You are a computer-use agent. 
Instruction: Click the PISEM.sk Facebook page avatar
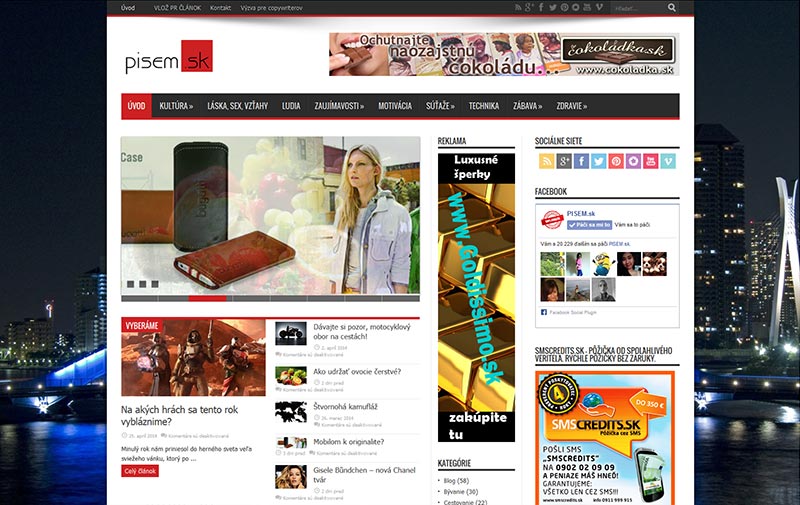[x=552, y=220]
